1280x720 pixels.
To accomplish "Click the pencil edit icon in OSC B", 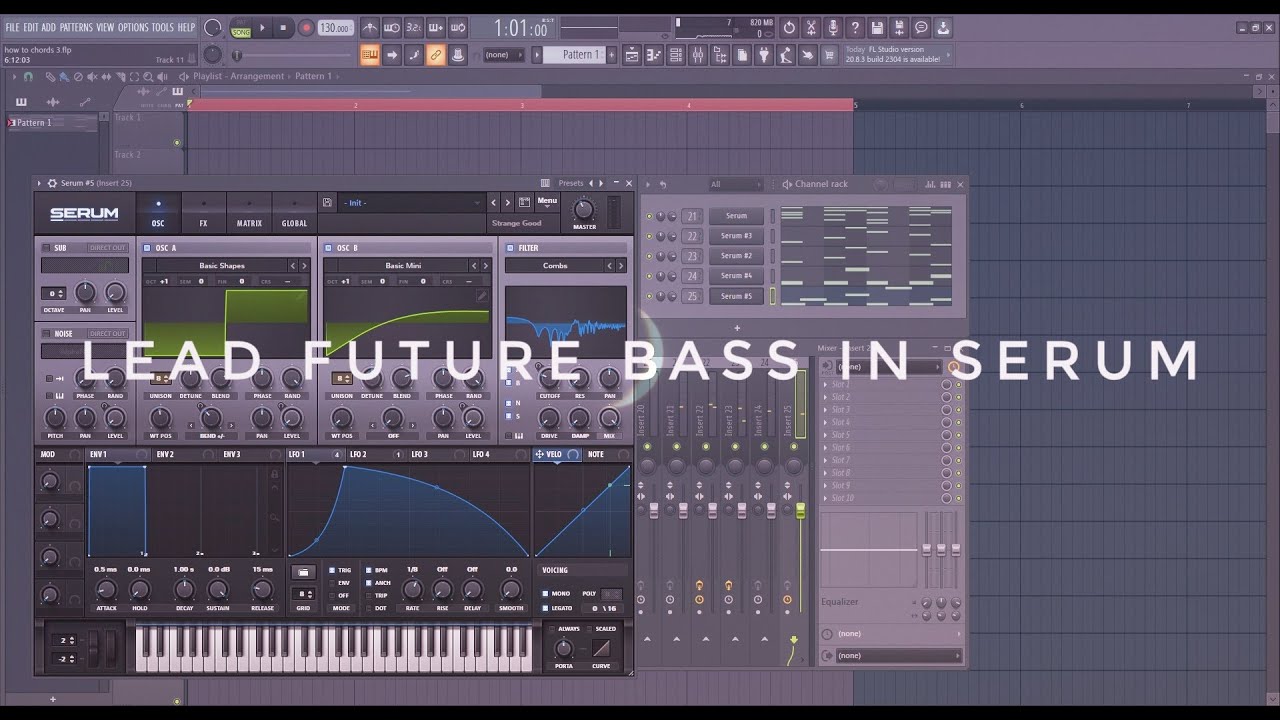I will coord(482,296).
